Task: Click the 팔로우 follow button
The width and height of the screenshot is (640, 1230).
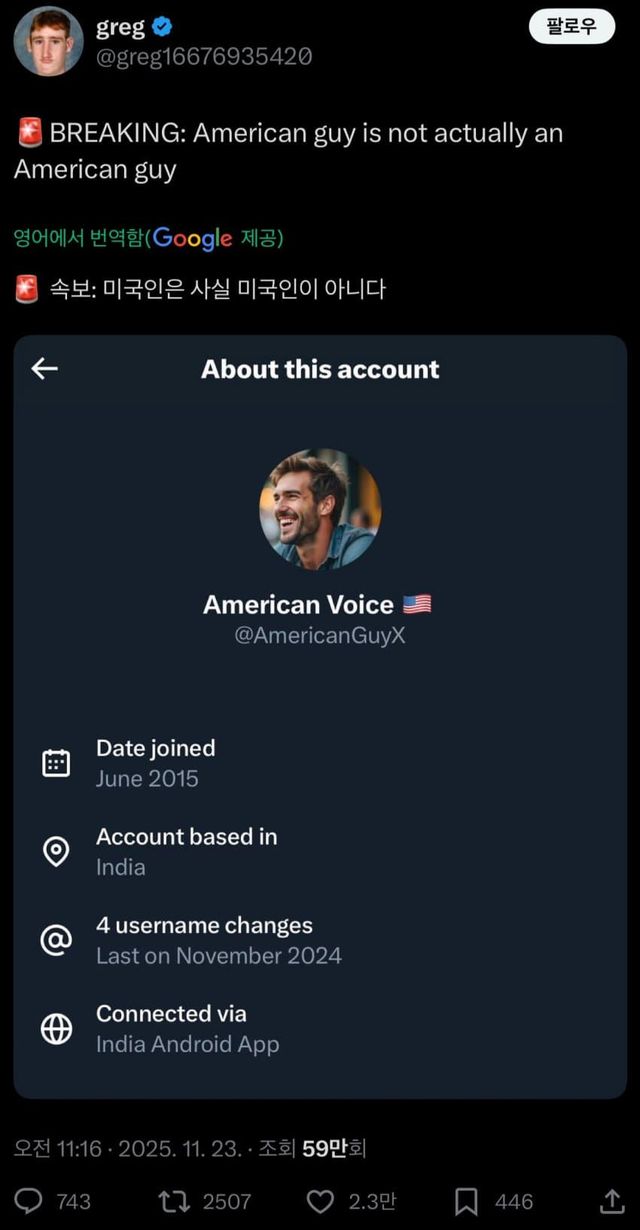Action: pos(572,28)
